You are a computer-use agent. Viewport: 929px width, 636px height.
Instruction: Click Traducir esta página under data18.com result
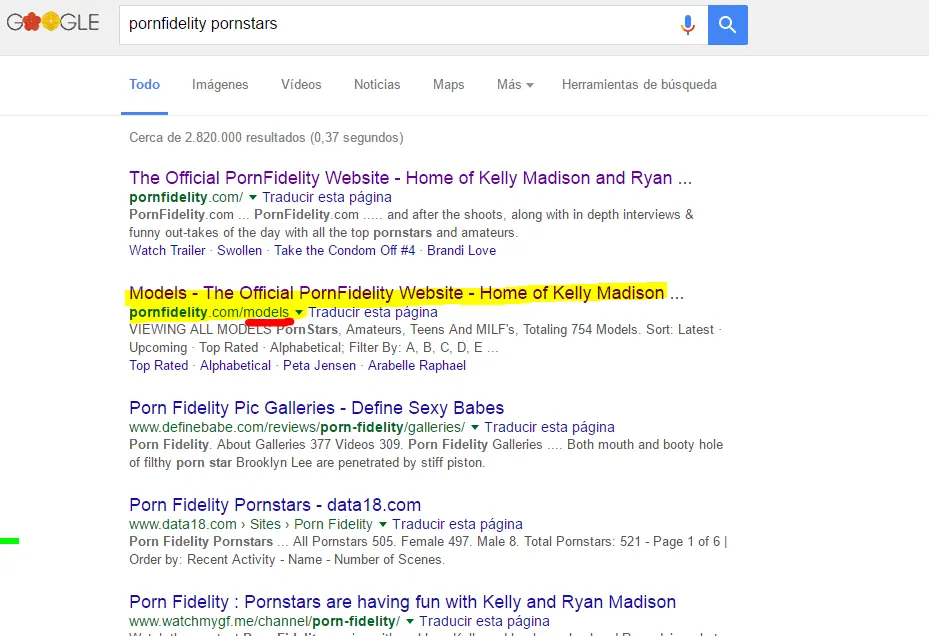[457, 525]
